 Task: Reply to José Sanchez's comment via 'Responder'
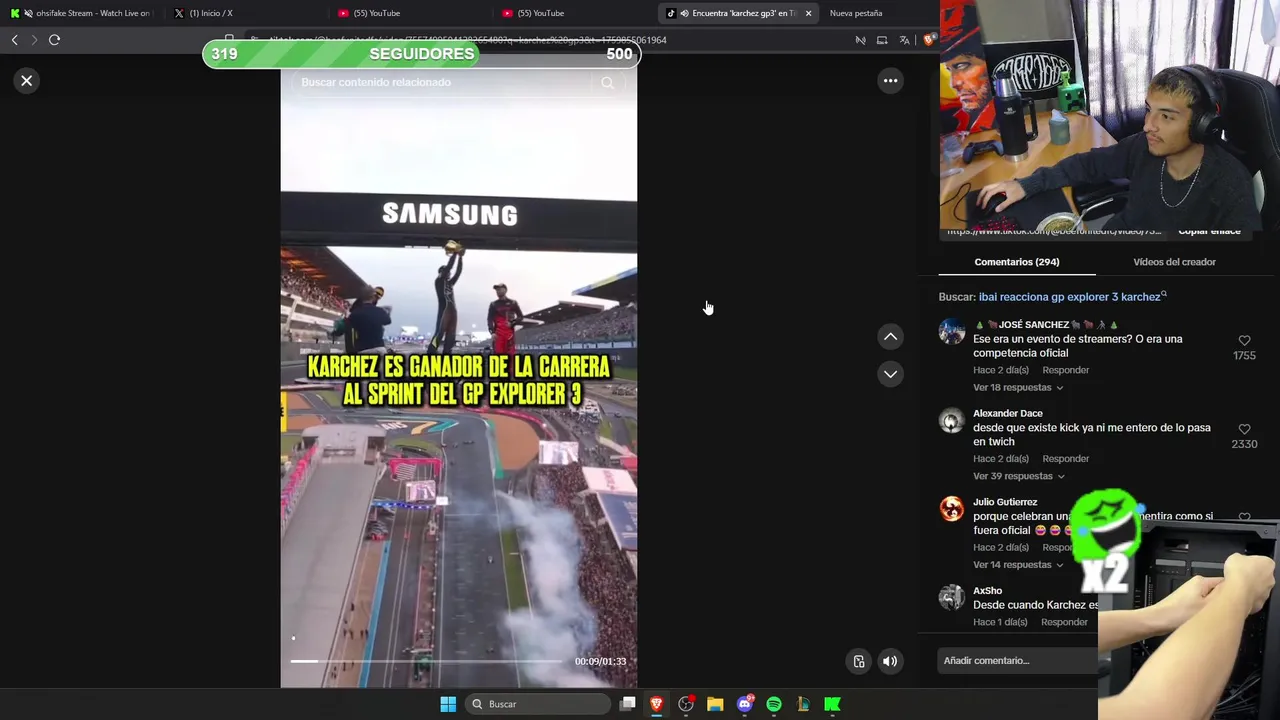1065,370
